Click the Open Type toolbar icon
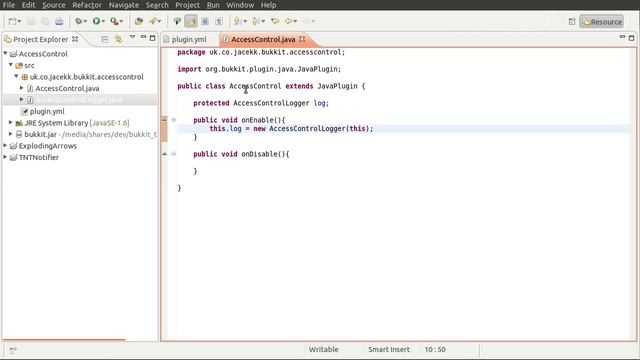 click(x=139, y=21)
